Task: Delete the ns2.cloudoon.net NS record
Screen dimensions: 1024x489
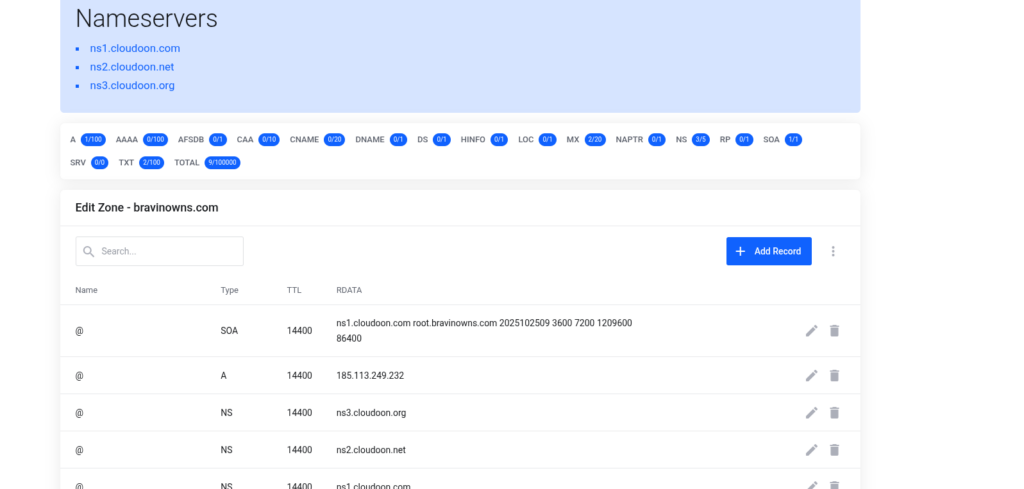Action: pos(834,450)
